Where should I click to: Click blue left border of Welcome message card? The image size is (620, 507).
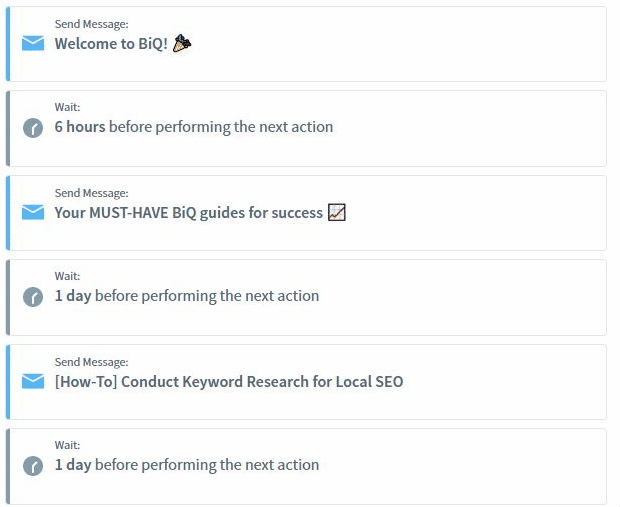pos(8,44)
